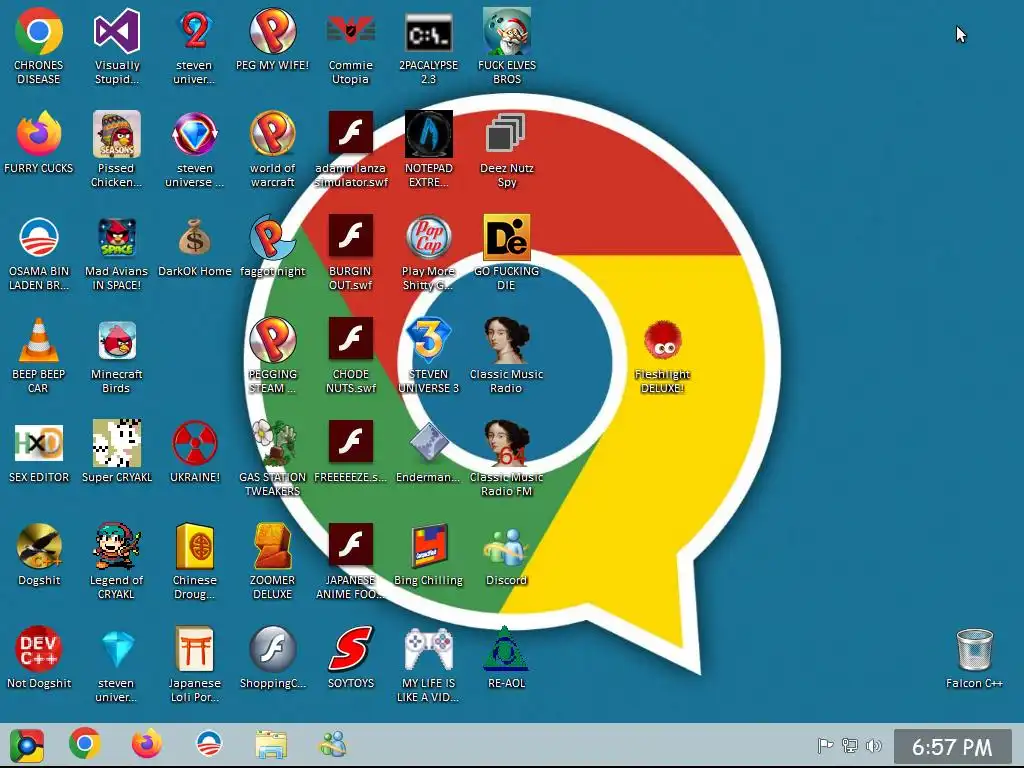
Task: Select the blue diamond steven univer... icon
Action: point(116,649)
